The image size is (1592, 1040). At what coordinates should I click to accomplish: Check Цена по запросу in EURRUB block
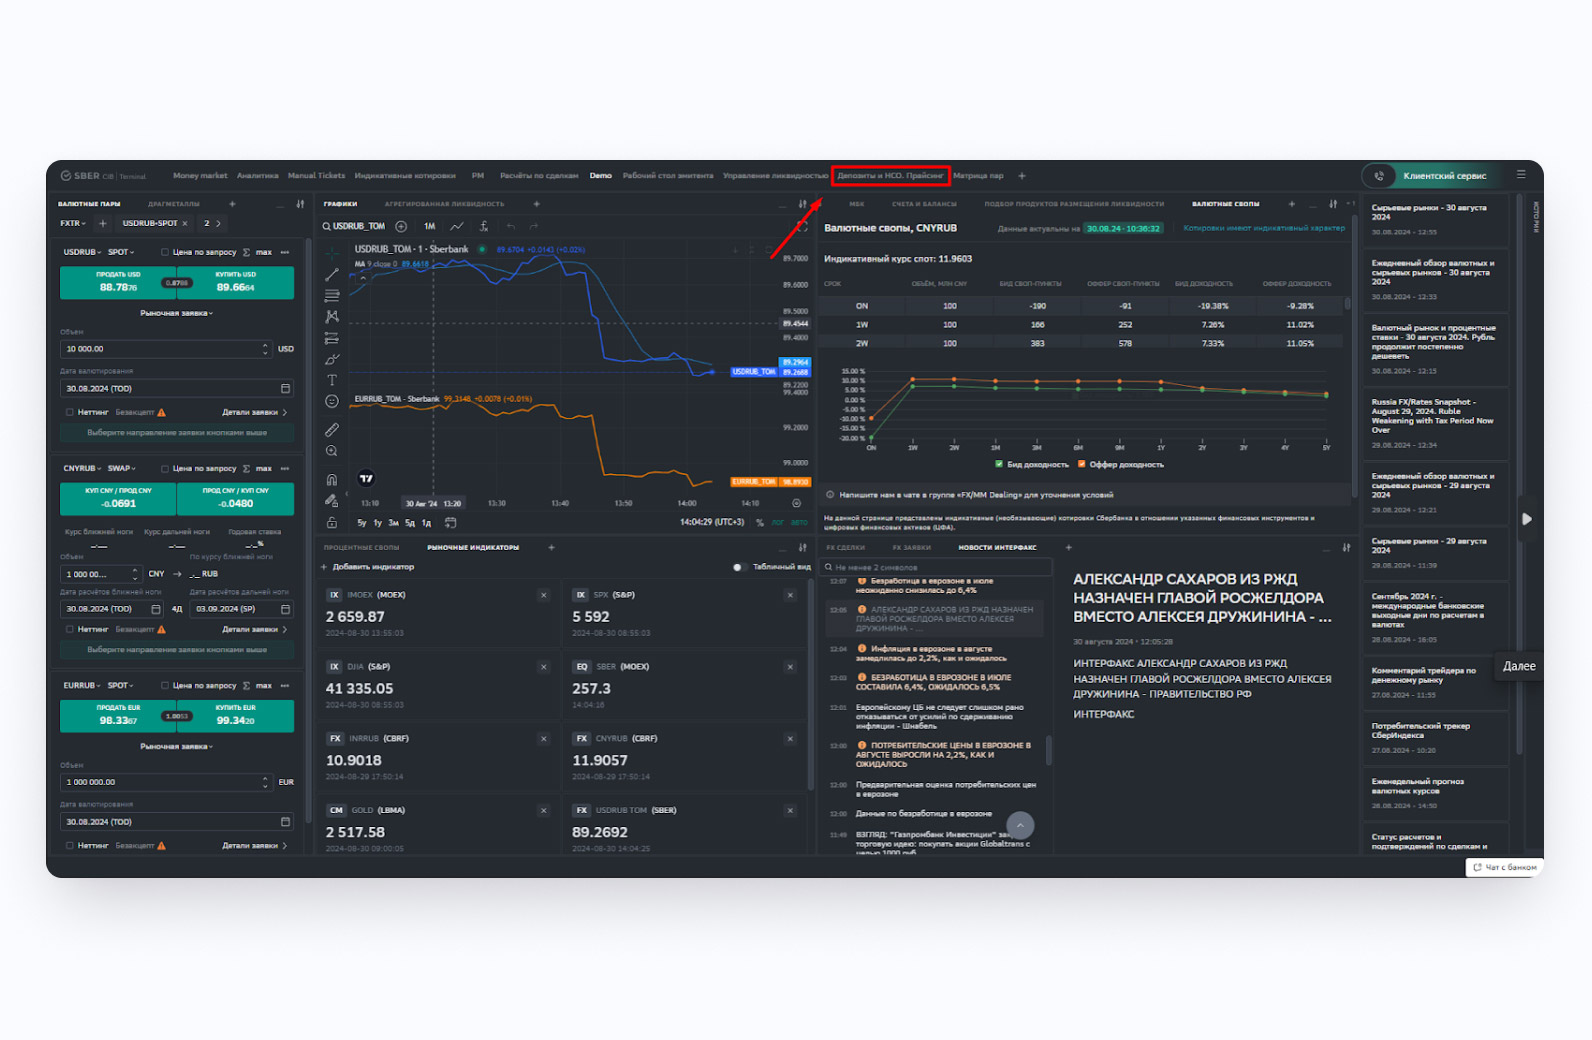[165, 685]
